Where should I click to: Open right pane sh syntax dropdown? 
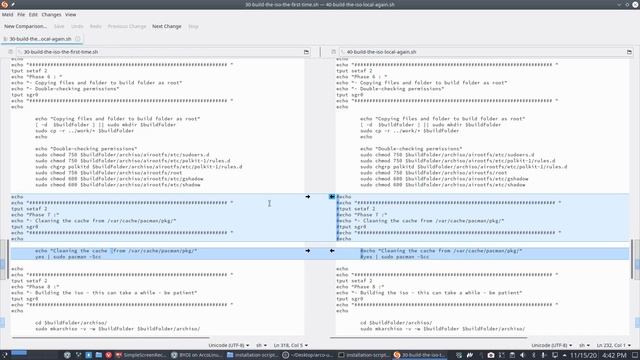tap(584, 345)
